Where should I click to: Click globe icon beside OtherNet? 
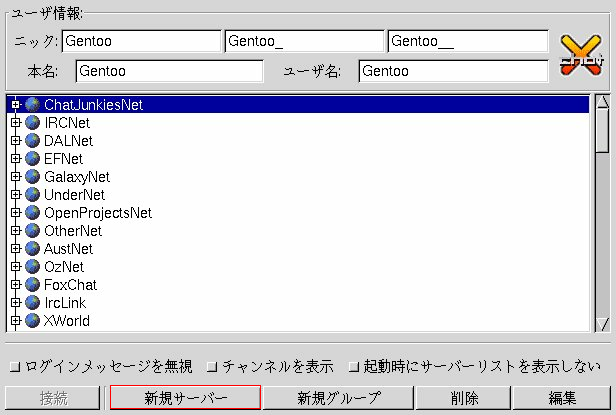[33, 231]
